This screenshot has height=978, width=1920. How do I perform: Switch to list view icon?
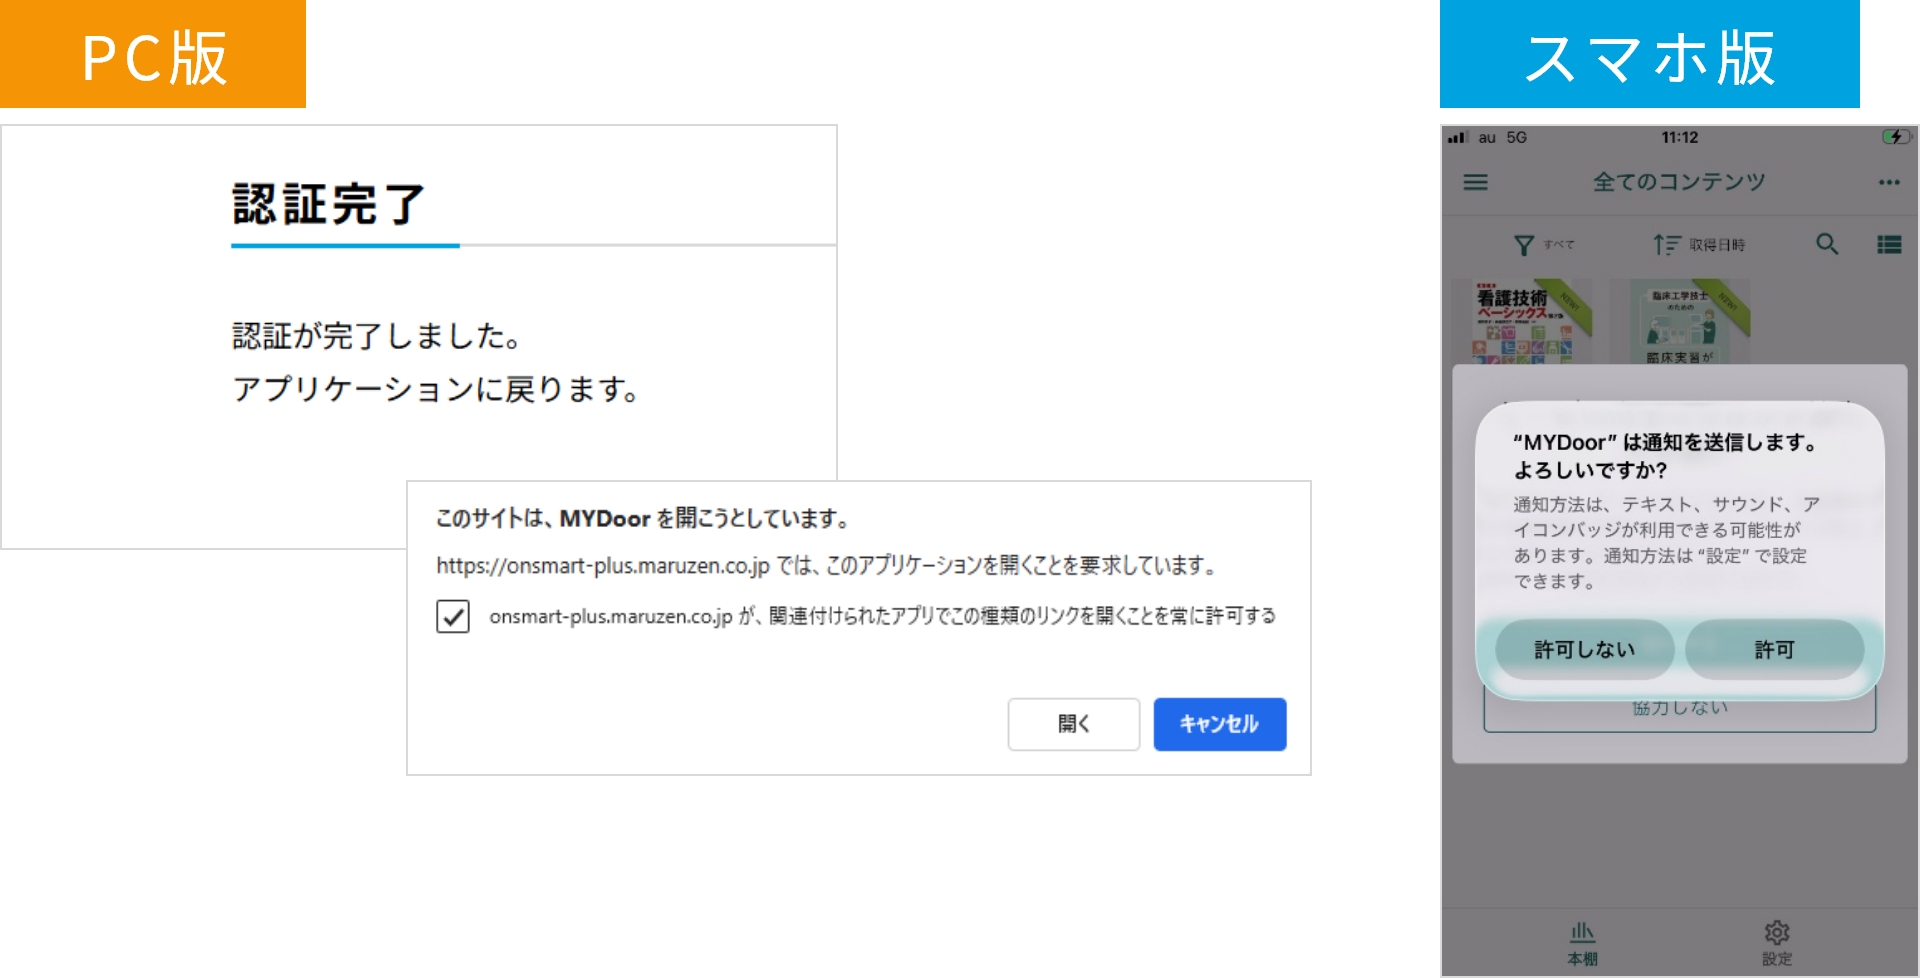tap(1889, 244)
